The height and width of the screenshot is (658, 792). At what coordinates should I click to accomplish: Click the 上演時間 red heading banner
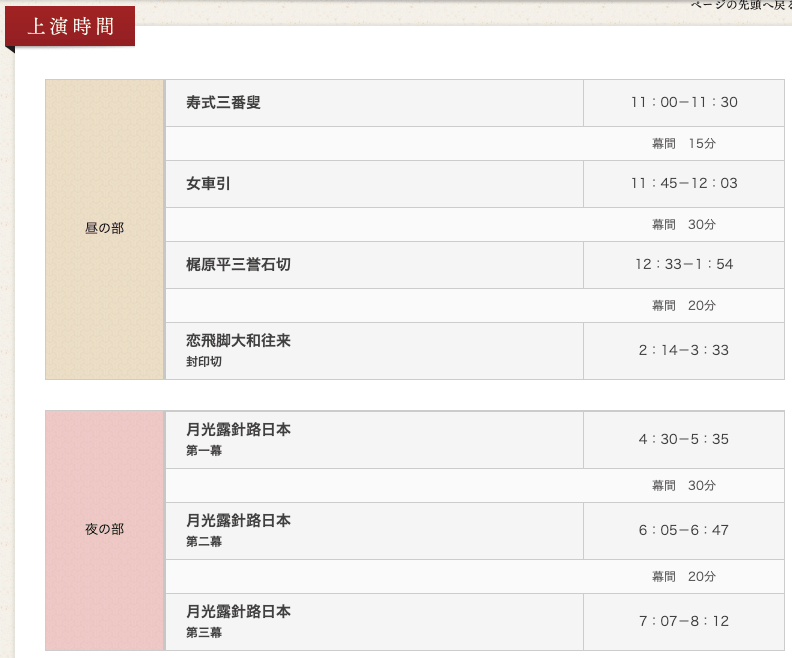click(x=70, y=27)
